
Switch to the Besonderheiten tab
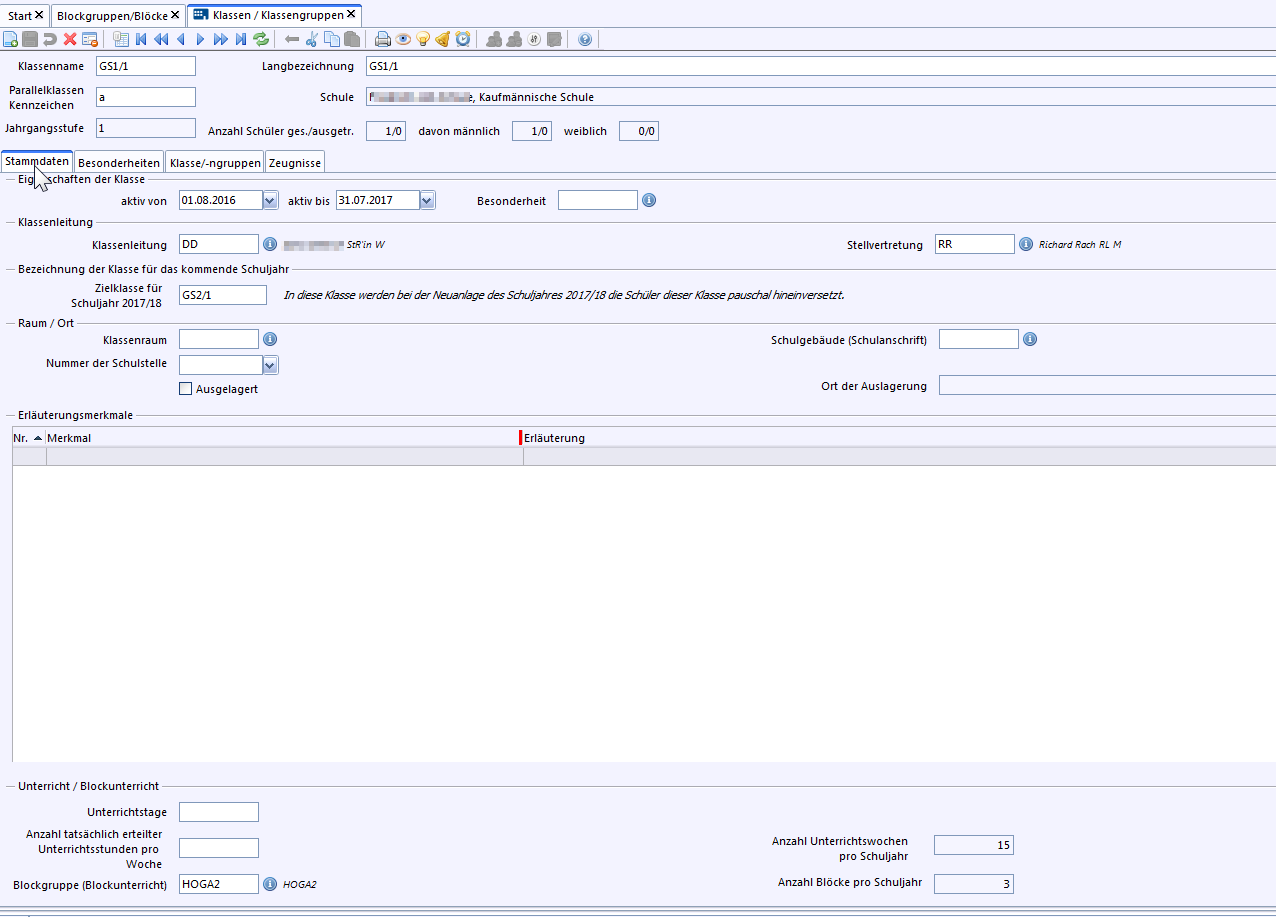pyautogui.click(x=118, y=162)
